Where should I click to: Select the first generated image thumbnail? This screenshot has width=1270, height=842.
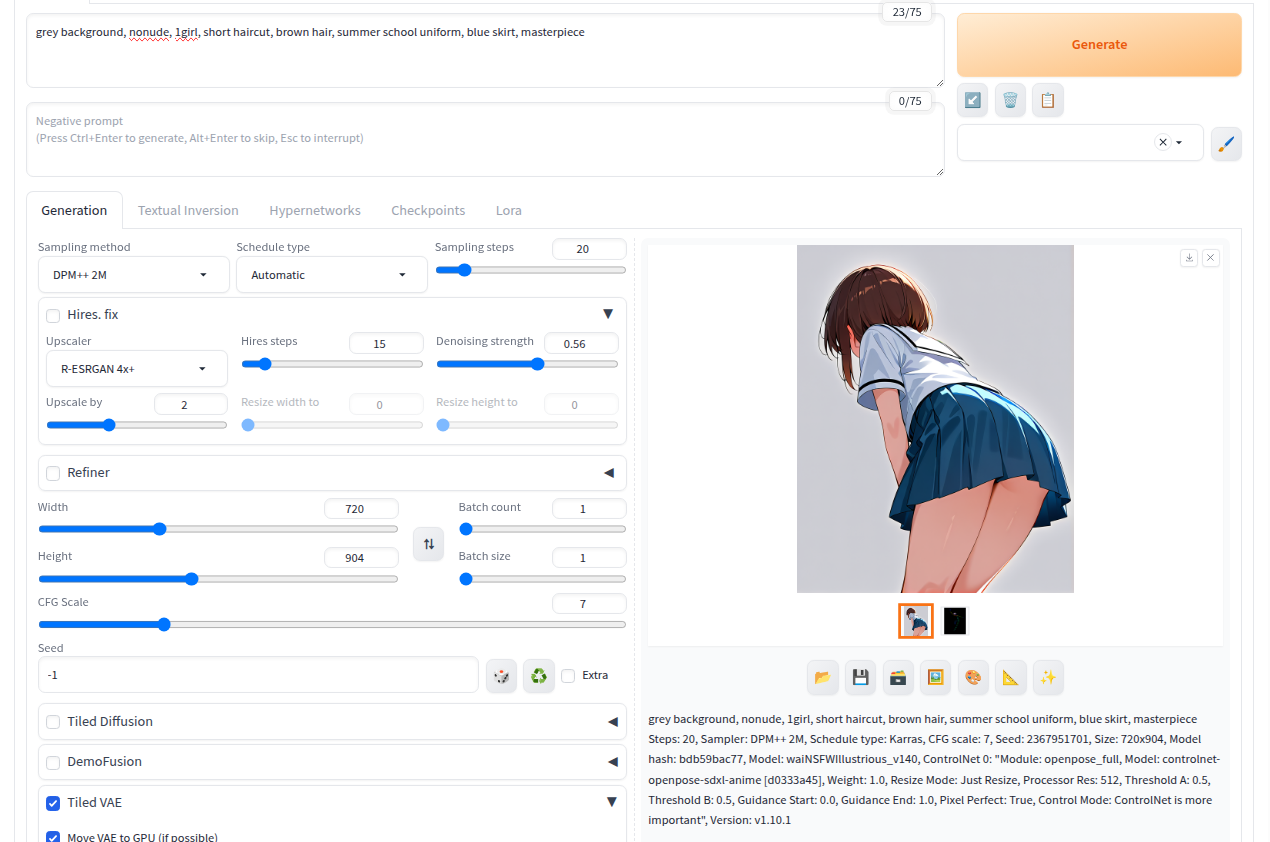(916, 621)
